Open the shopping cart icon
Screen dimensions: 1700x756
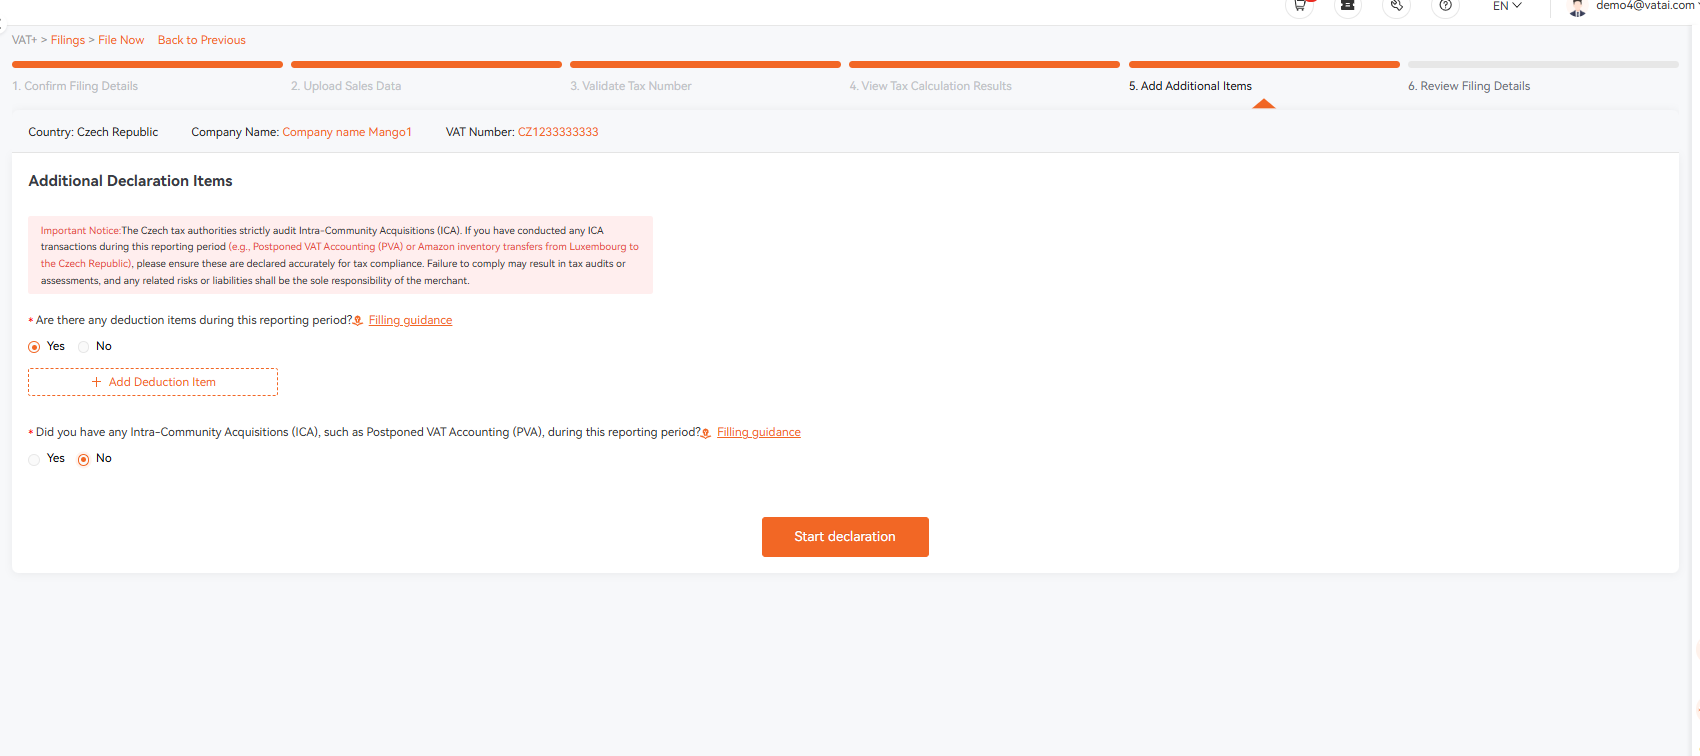point(1299,6)
